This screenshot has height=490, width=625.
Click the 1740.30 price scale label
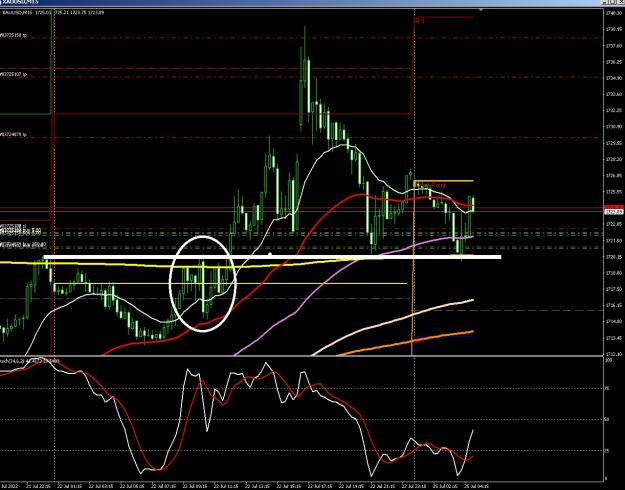pos(613,13)
